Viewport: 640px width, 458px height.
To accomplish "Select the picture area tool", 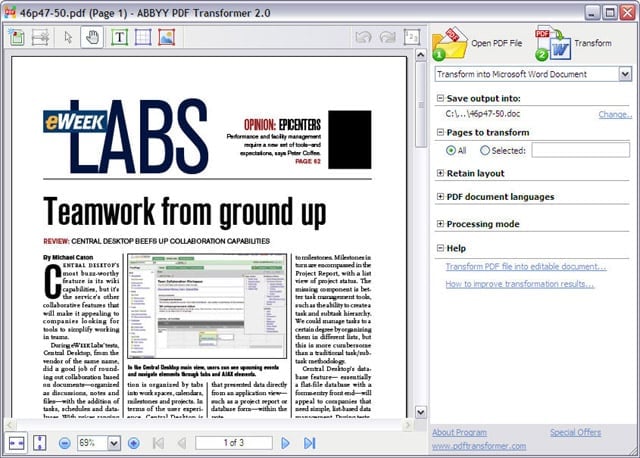I will (167, 37).
